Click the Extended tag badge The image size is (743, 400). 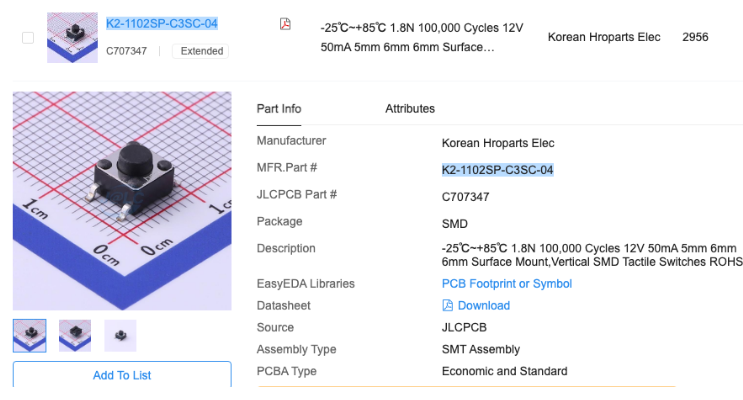pos(201,51)
